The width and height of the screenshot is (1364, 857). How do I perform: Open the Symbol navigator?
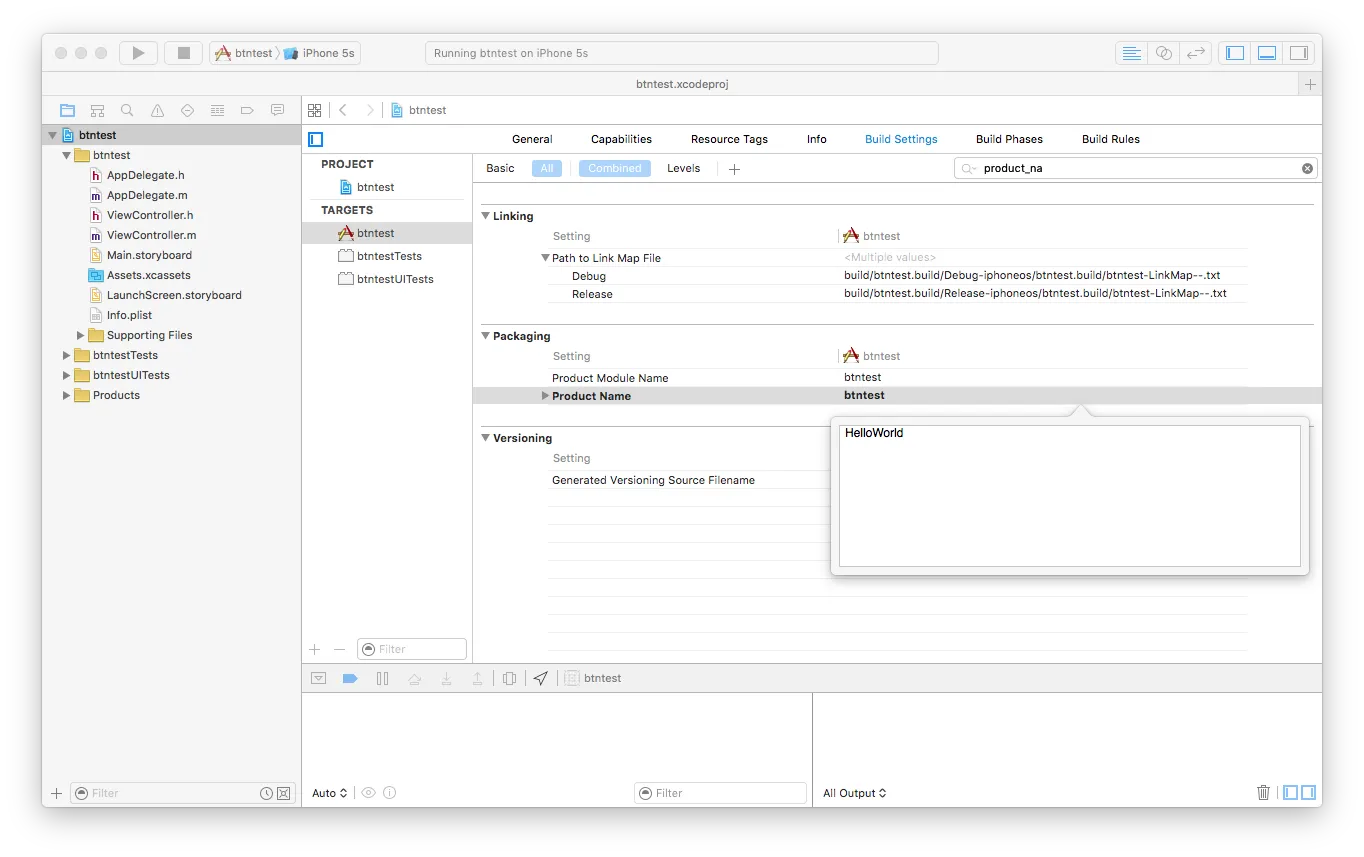(x=97, y=110)
